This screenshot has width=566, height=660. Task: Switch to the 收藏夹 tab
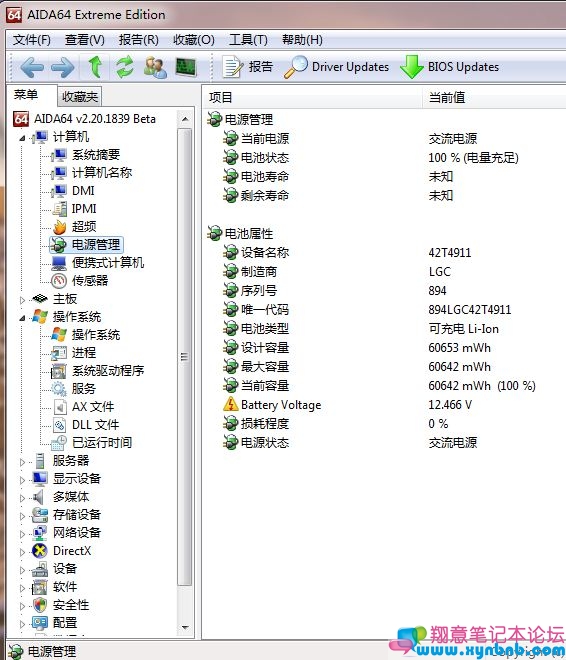tap(80, 97)
